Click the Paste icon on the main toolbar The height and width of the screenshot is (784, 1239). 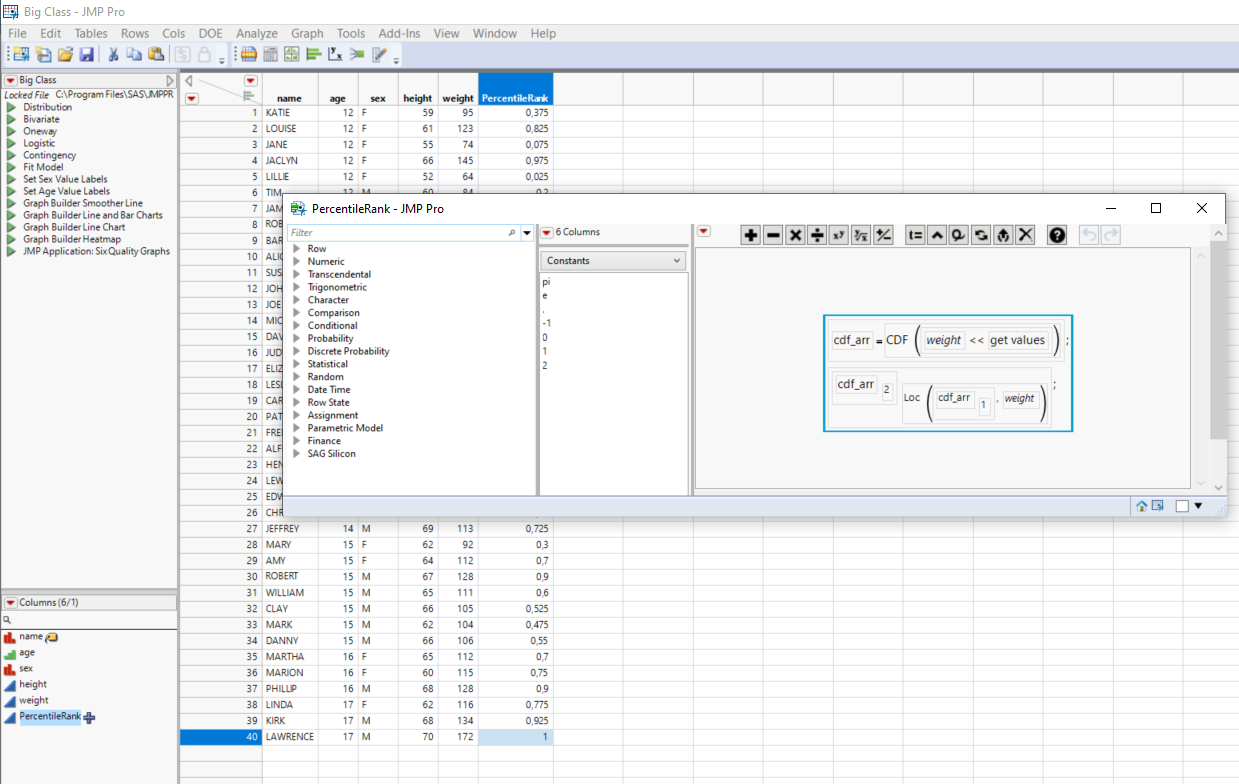(x=156, y=54)
